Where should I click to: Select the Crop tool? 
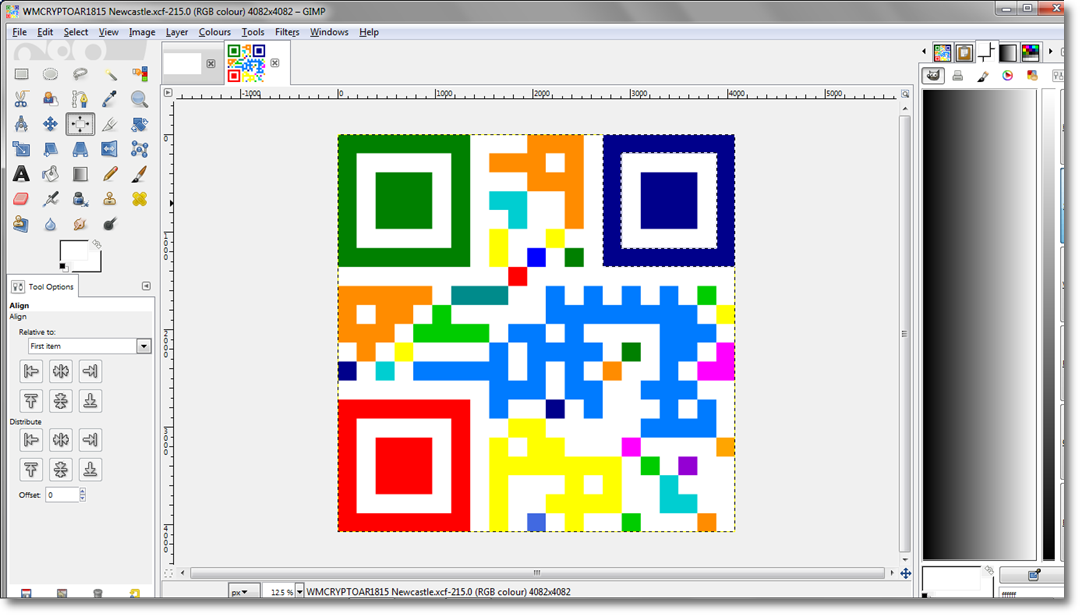pyautogui.click(x=110, y=124)
